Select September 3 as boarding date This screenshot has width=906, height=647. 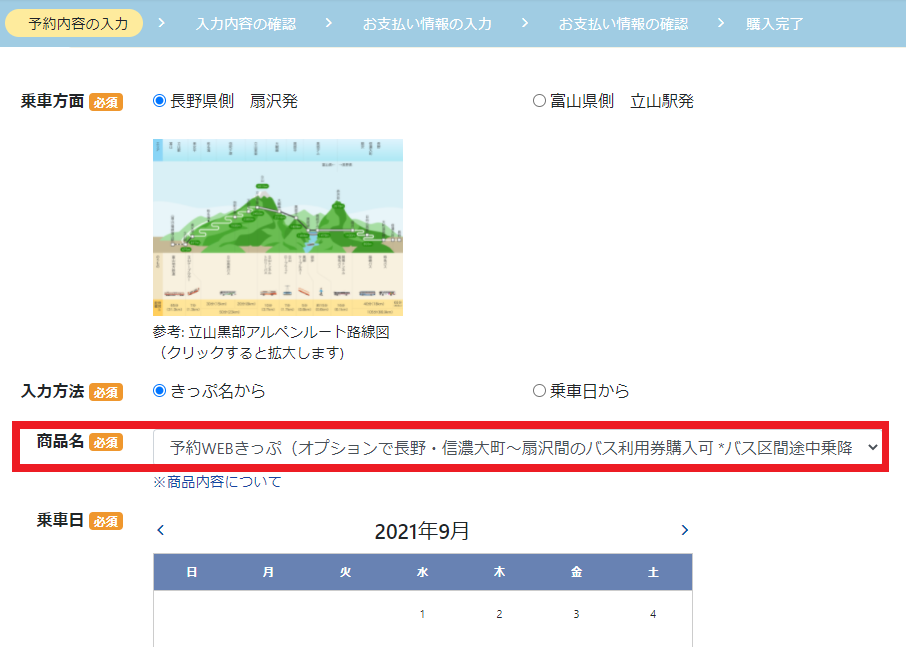pos(576,614)
